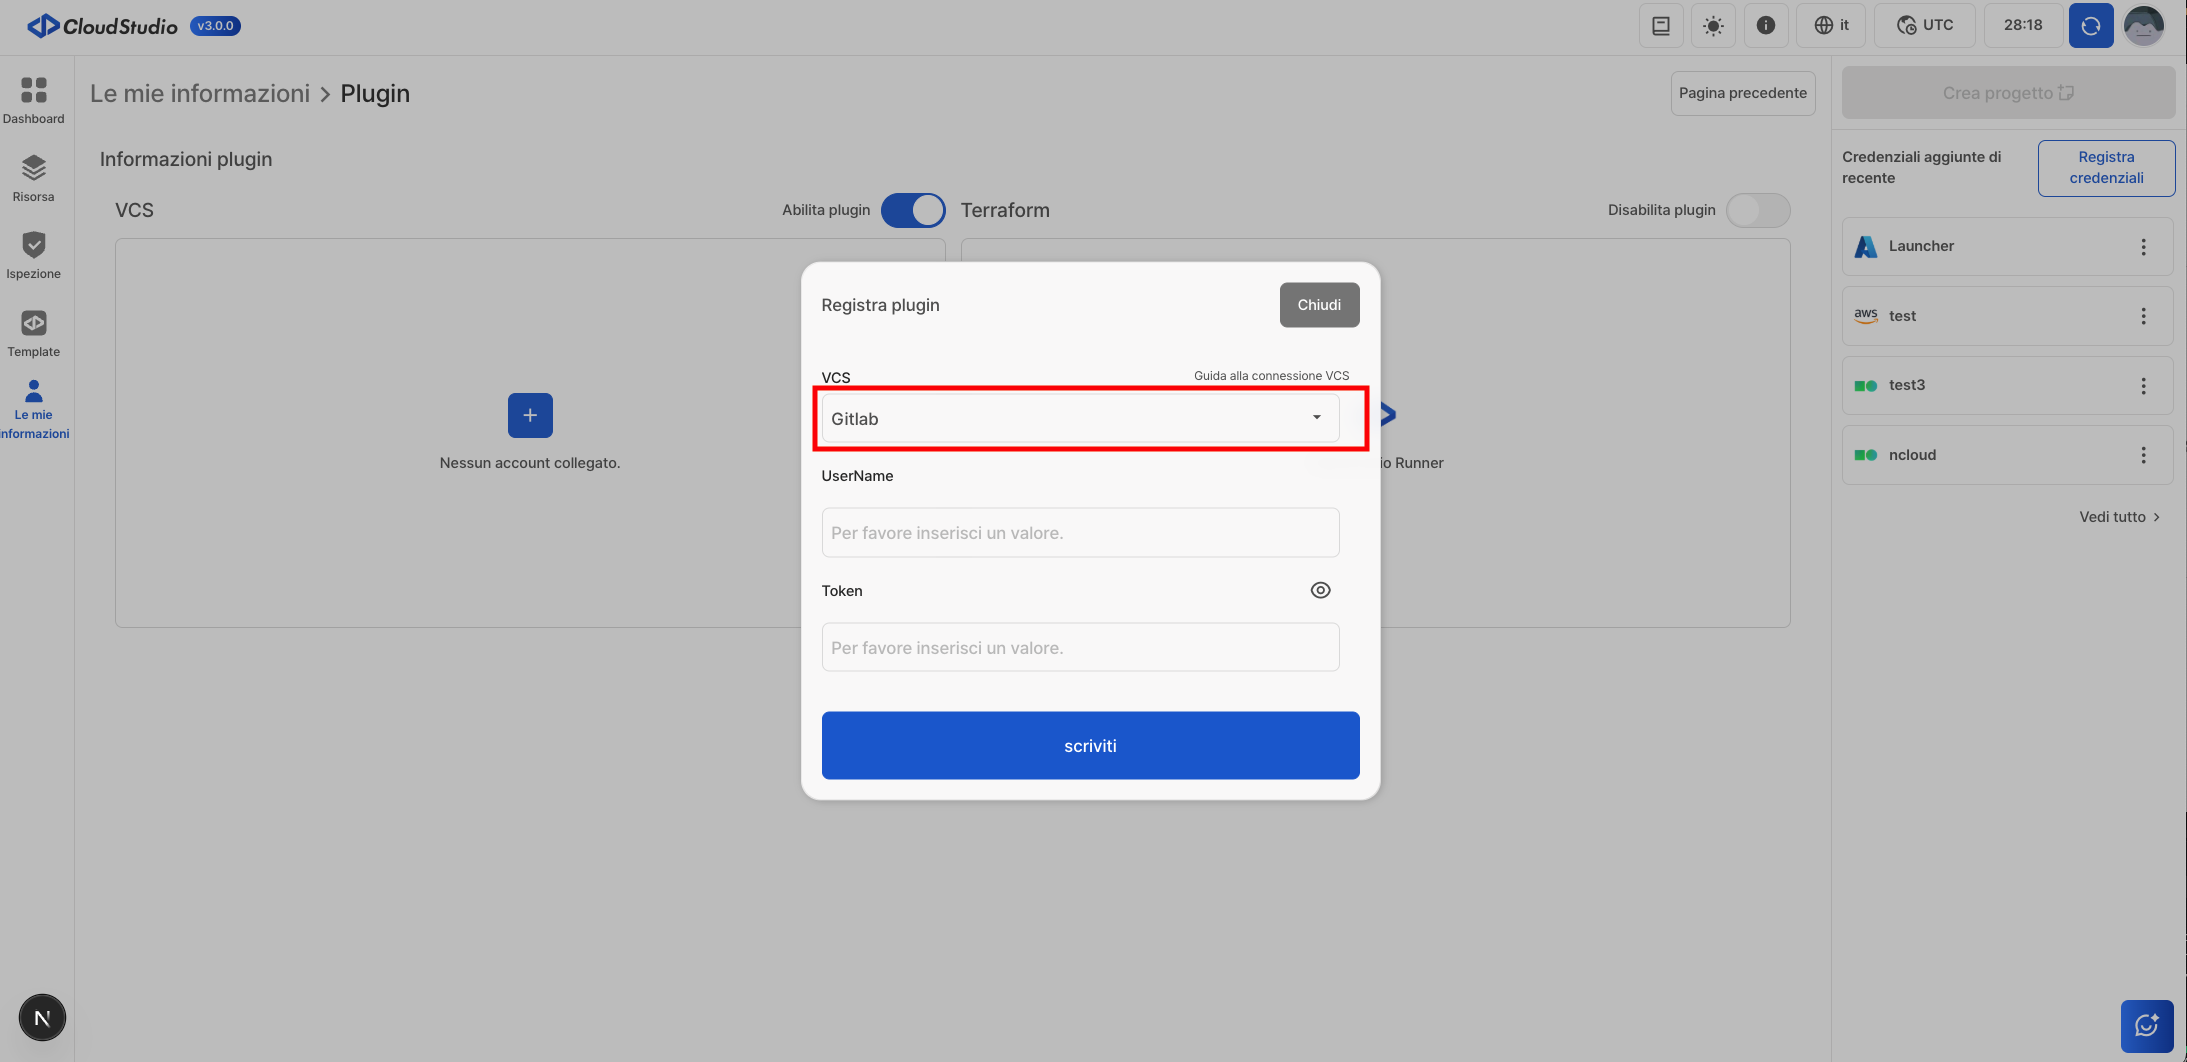Click the CloudStudio logo

point(103,26)
